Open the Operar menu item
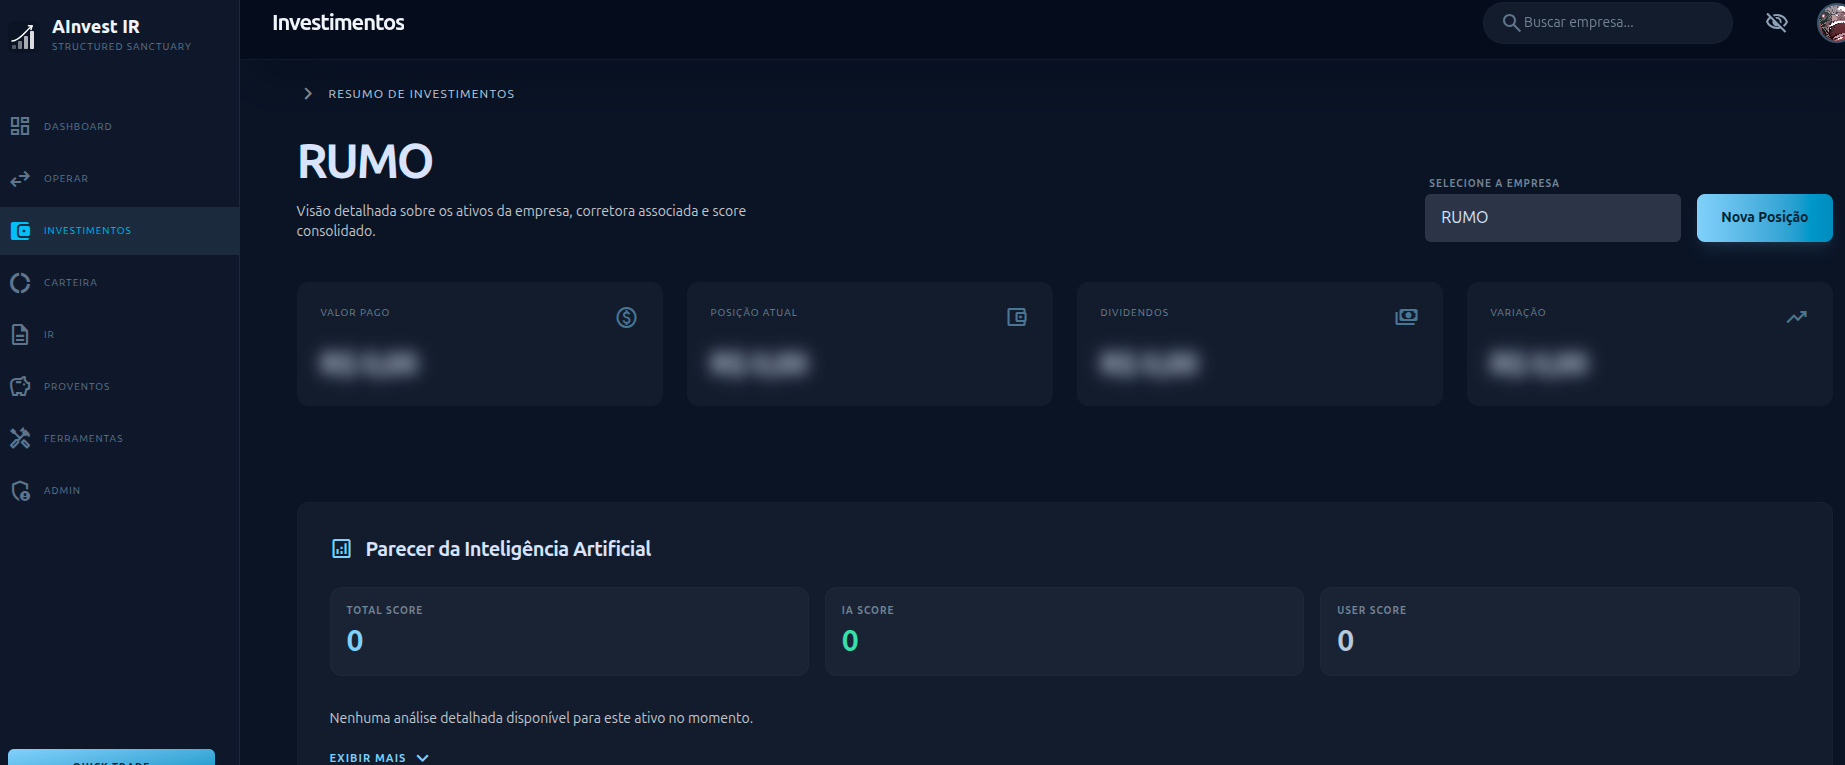Image resolution: width=1845 pixels, height=765 pixels. (119, 178)
